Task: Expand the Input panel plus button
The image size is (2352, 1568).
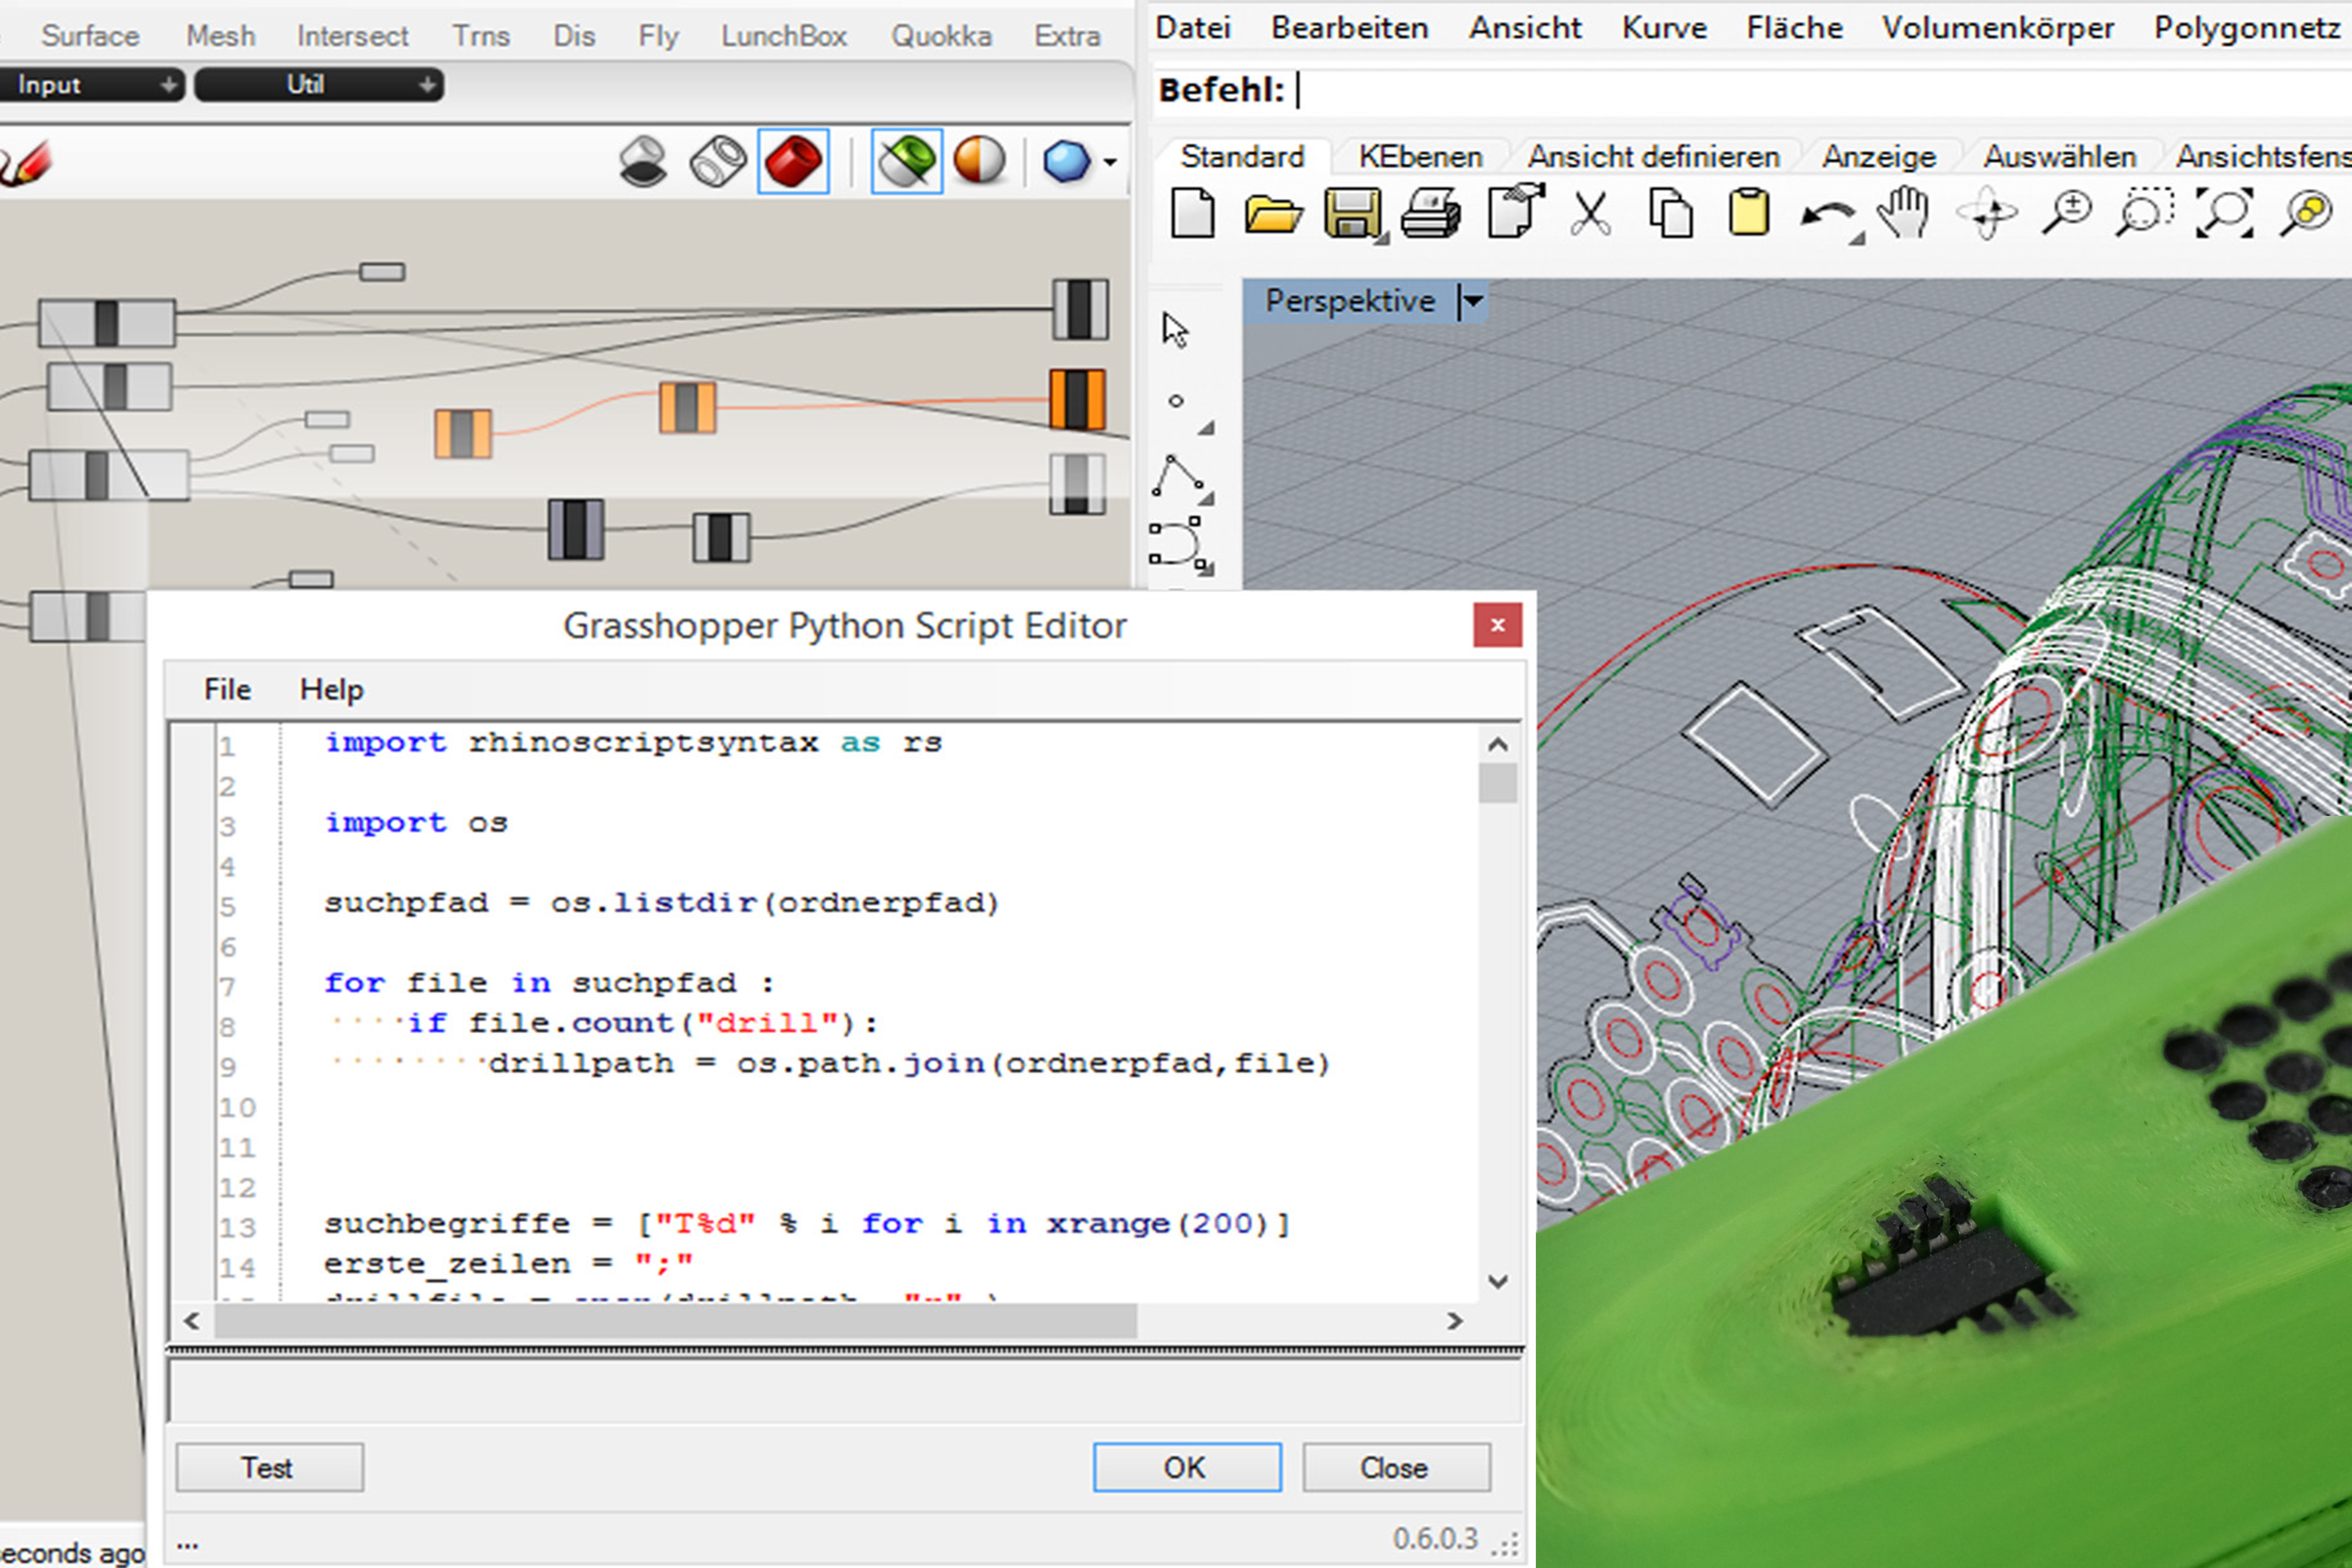Action: 168,85
